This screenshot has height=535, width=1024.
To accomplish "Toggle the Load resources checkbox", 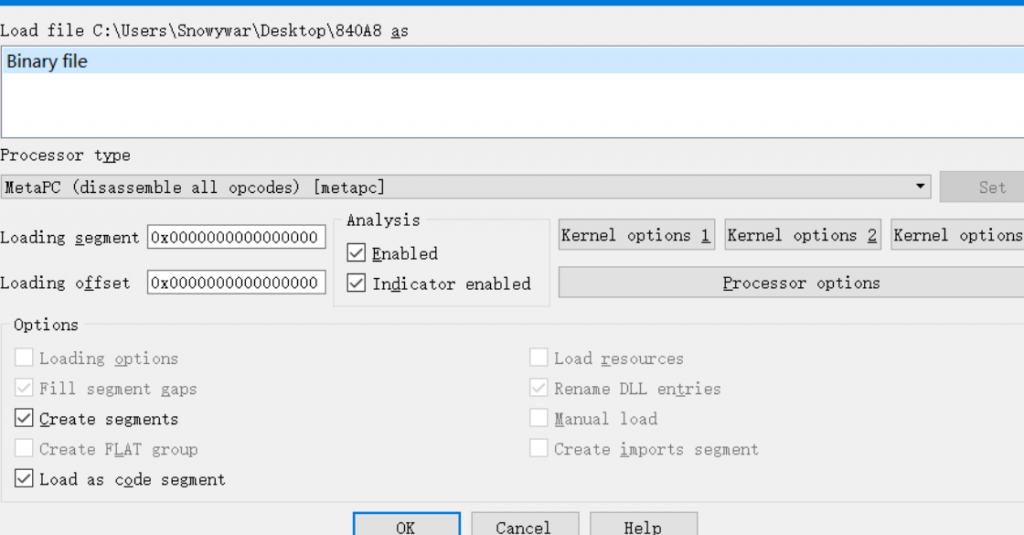I will tap(539, 359).
